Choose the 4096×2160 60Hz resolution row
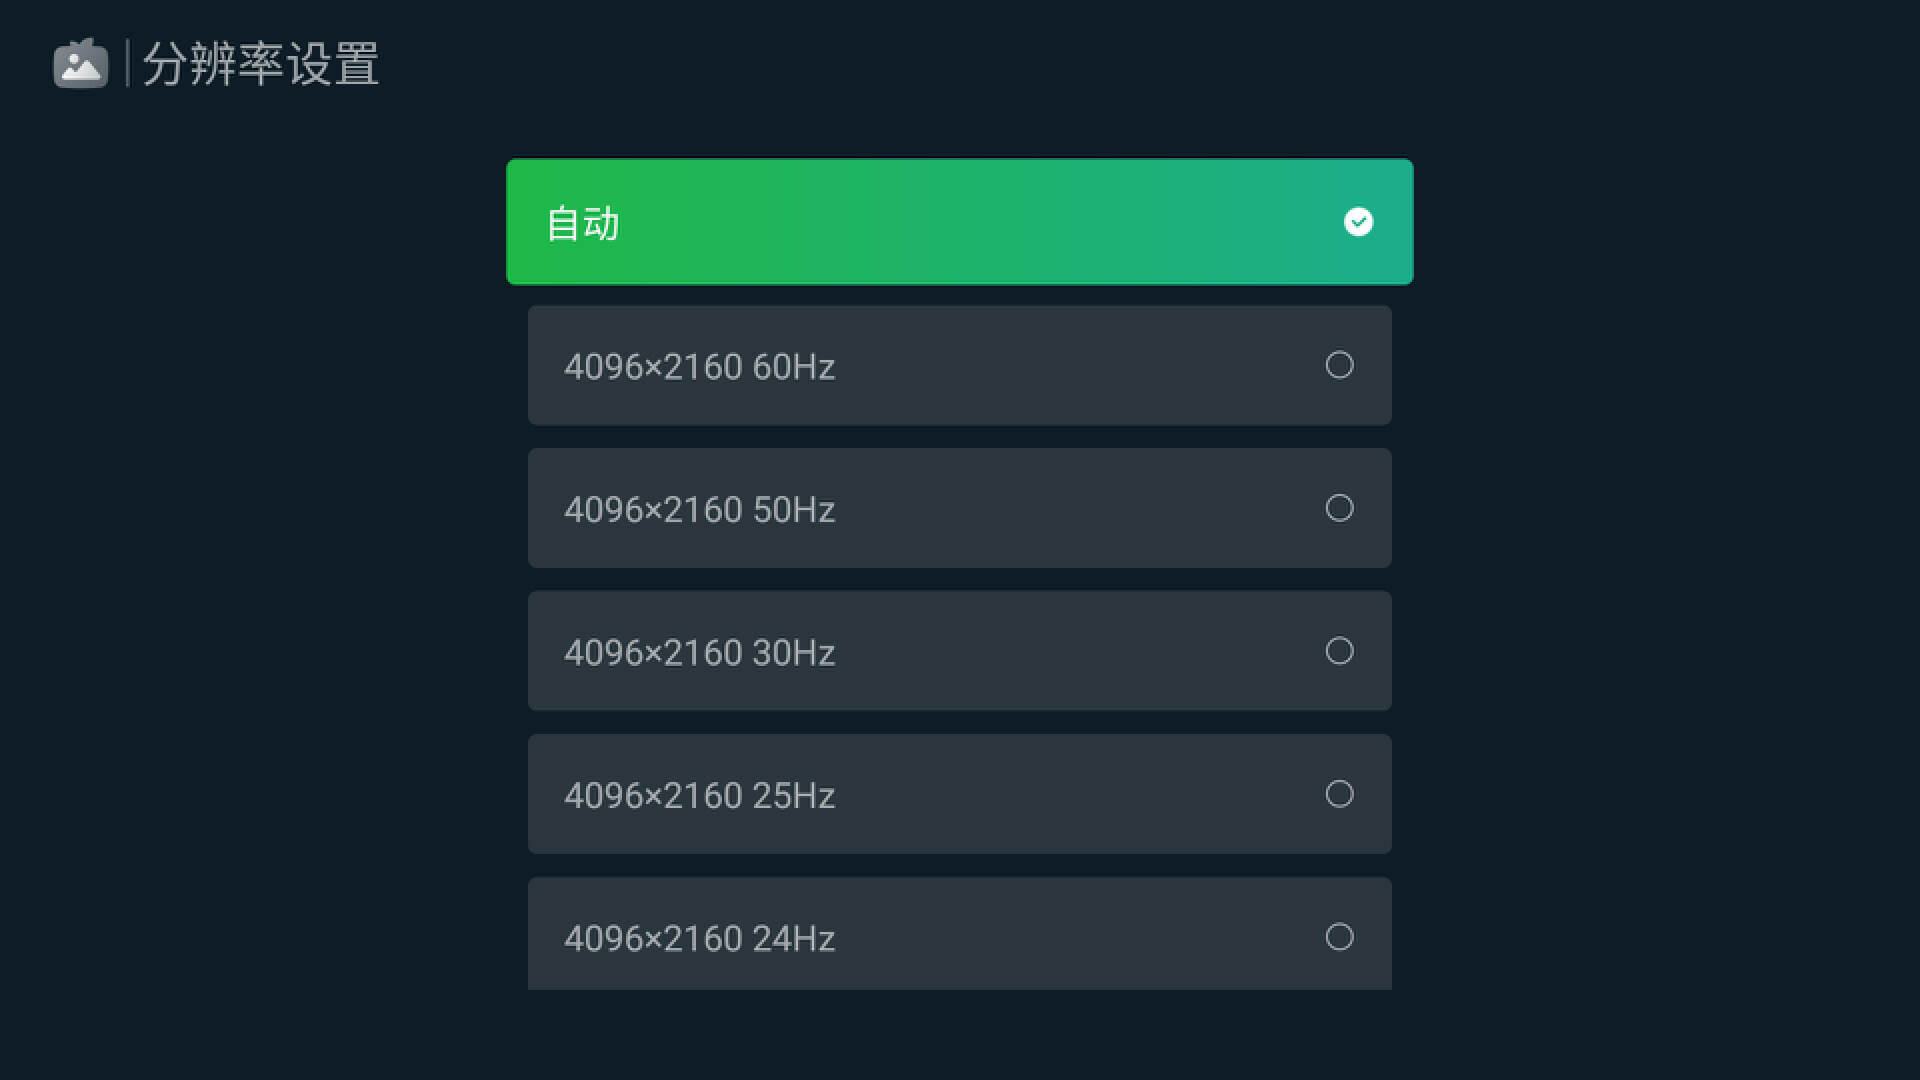Viewport: 1920px width, 1080px height. pyautogui.click(x=959, y=365)
